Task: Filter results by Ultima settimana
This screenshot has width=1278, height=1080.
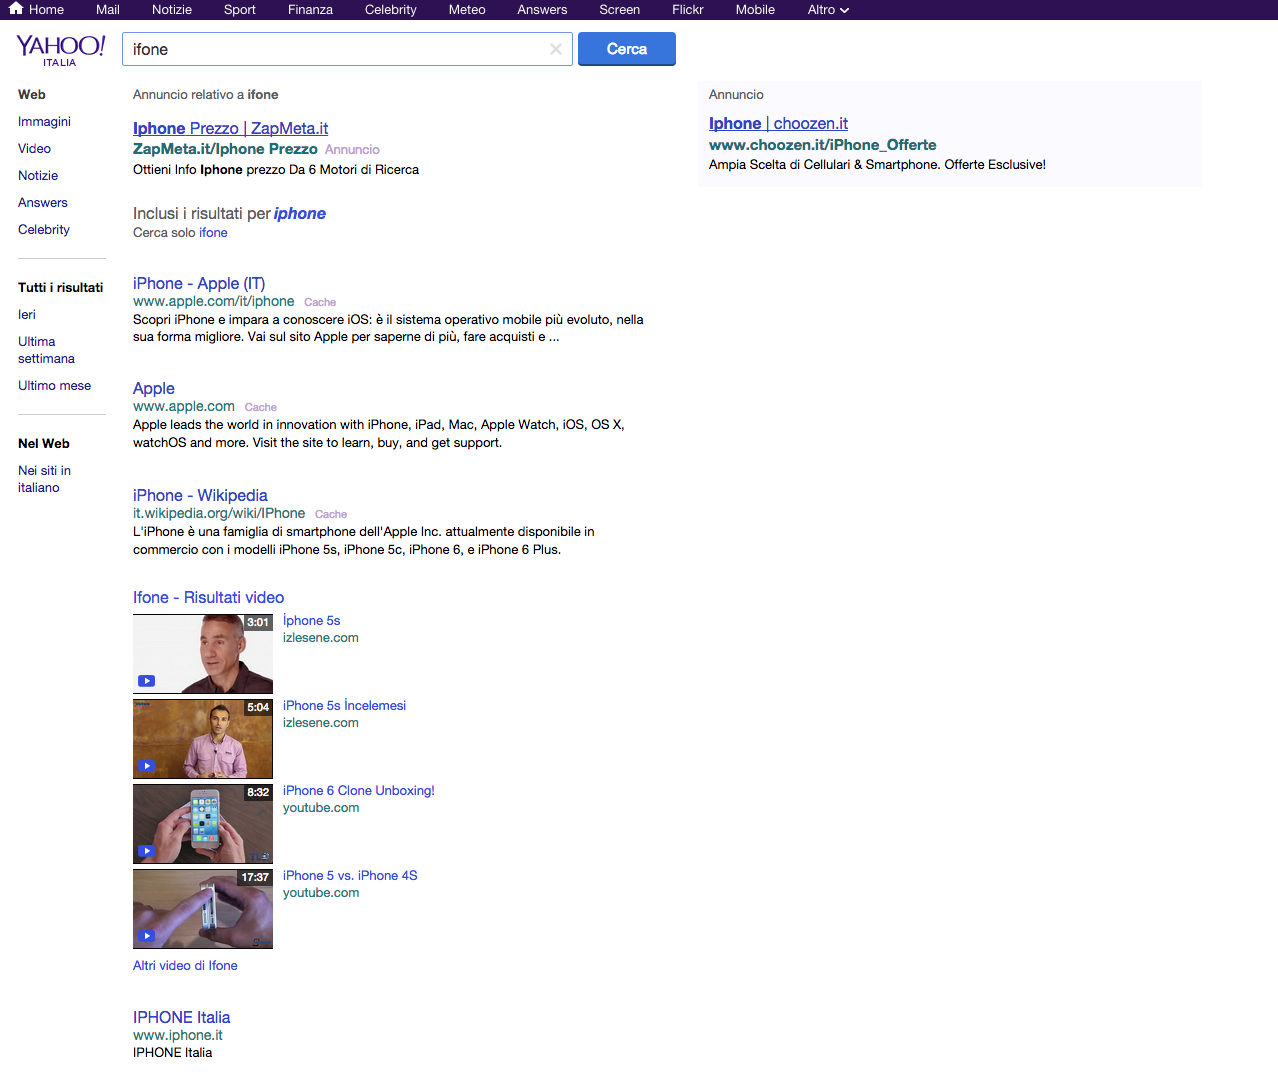Action: [x=46, y=350]
